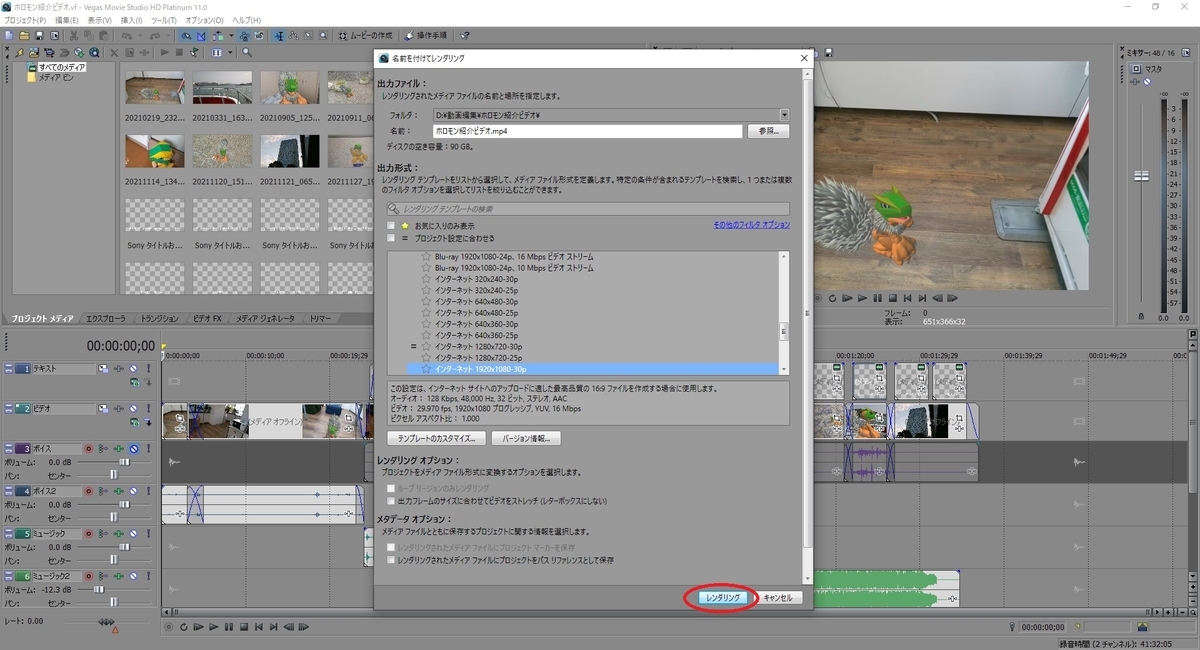This screenshot has width=1200, height=650.
Task: Open 'その他のフィルタ オプション' link
Action: click(751, 226)
